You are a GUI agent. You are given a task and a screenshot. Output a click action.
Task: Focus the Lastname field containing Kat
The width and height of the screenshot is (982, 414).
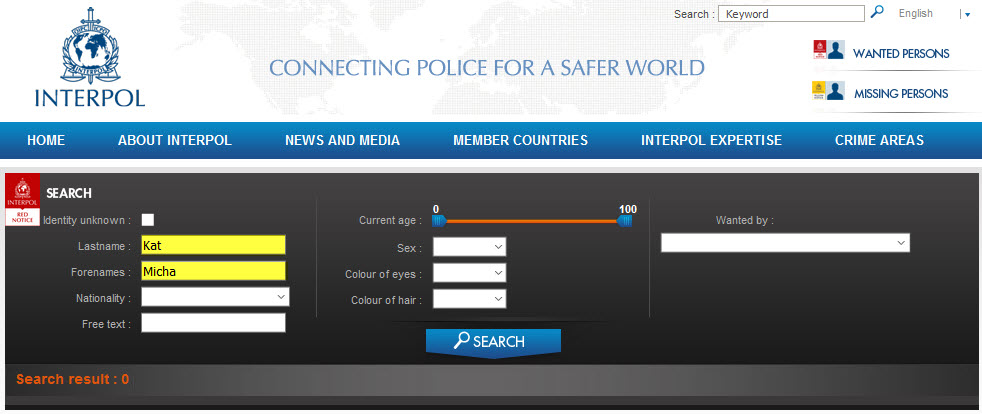(x=214, y=245)
